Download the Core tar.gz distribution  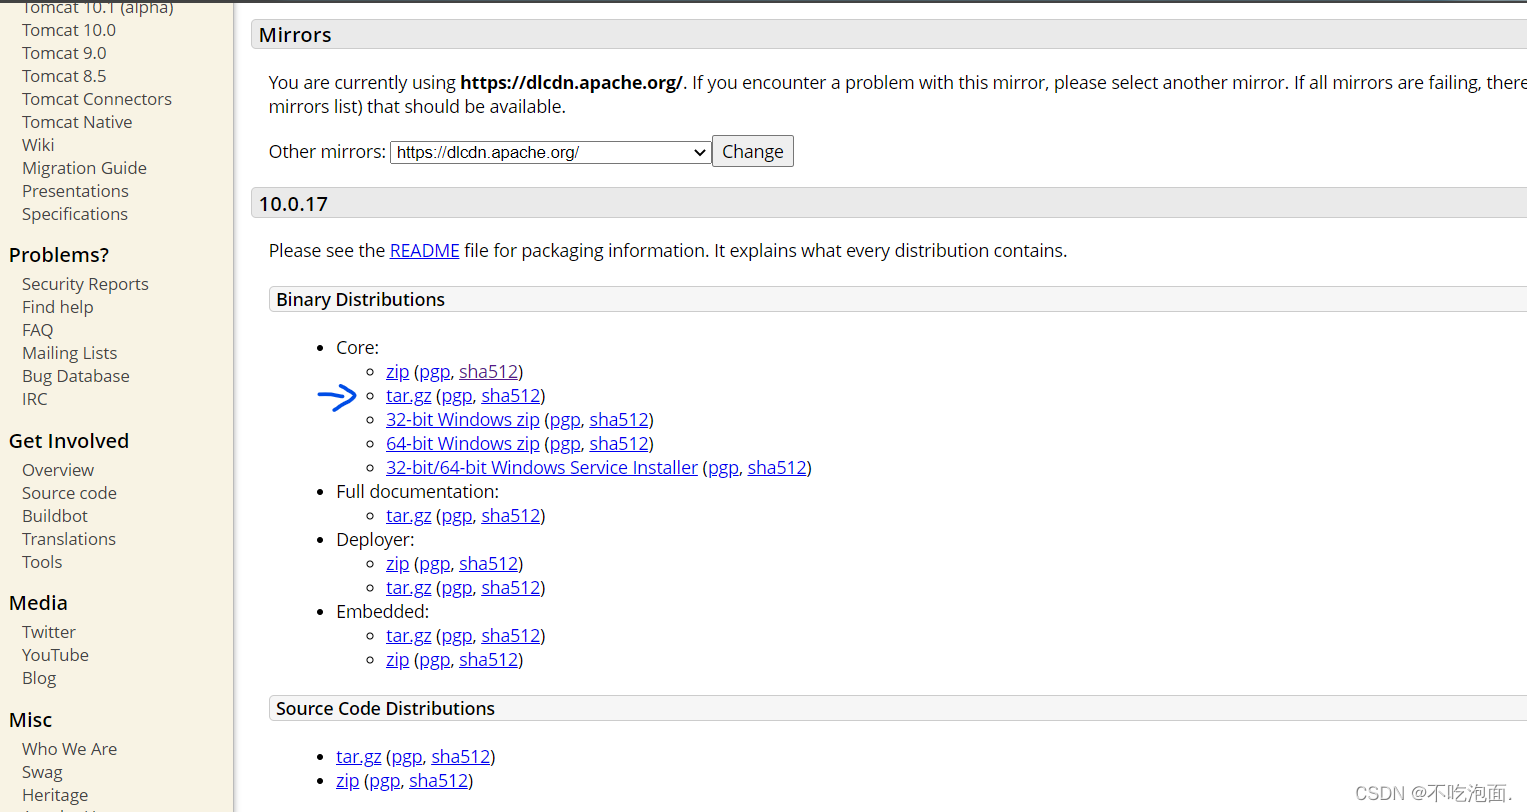point(409,396)
